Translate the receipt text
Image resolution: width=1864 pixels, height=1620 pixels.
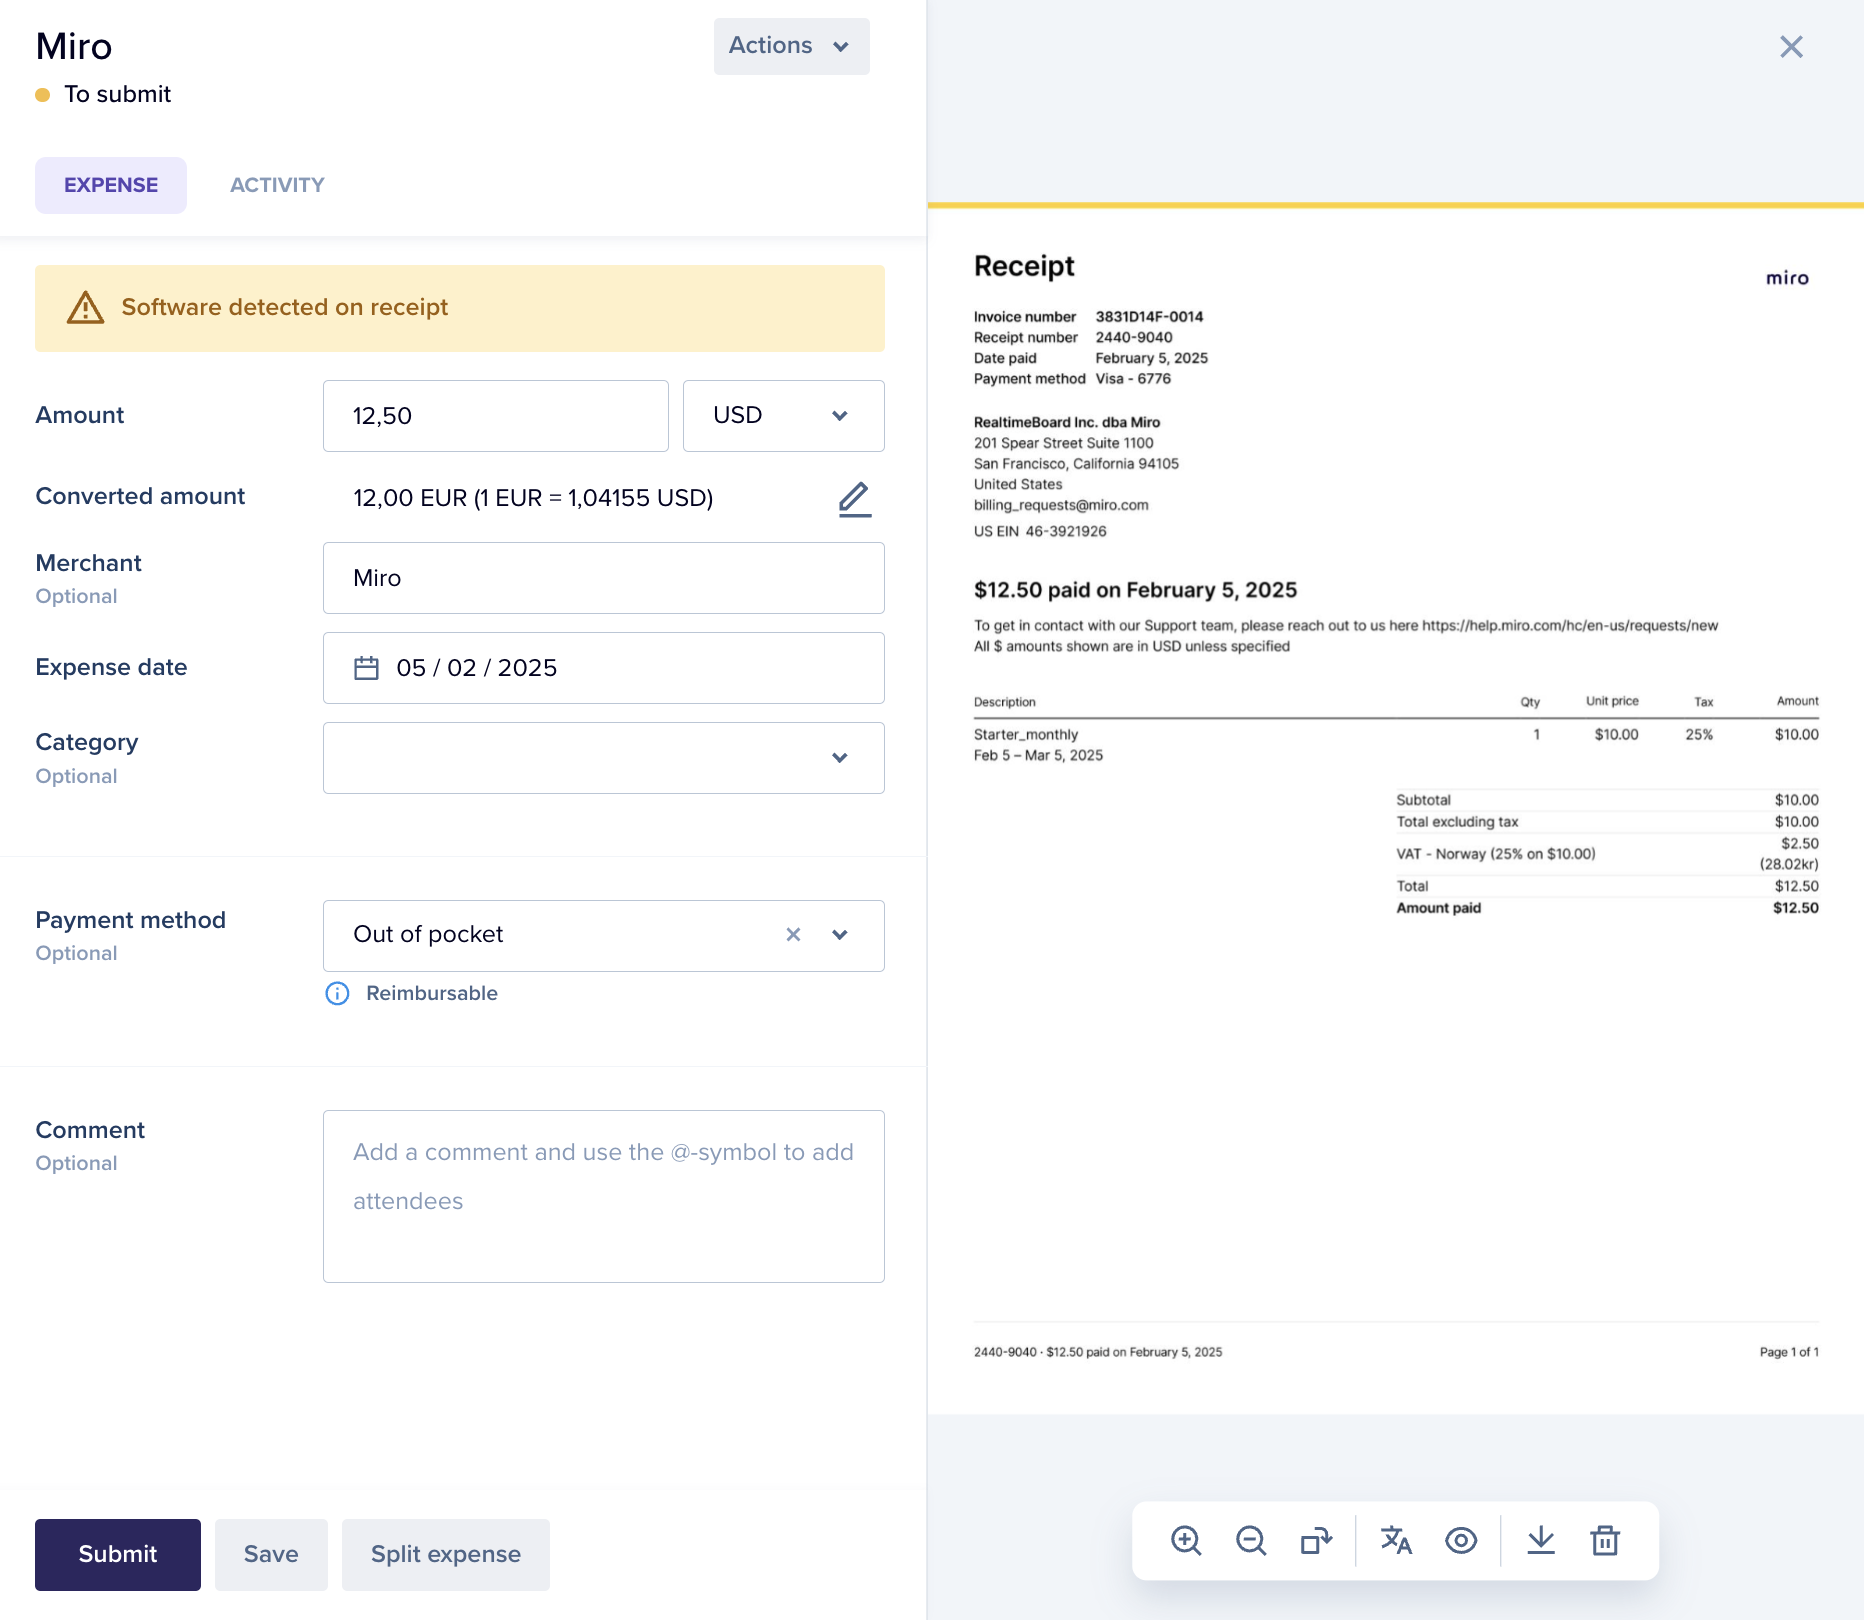pos(1396,1540)
